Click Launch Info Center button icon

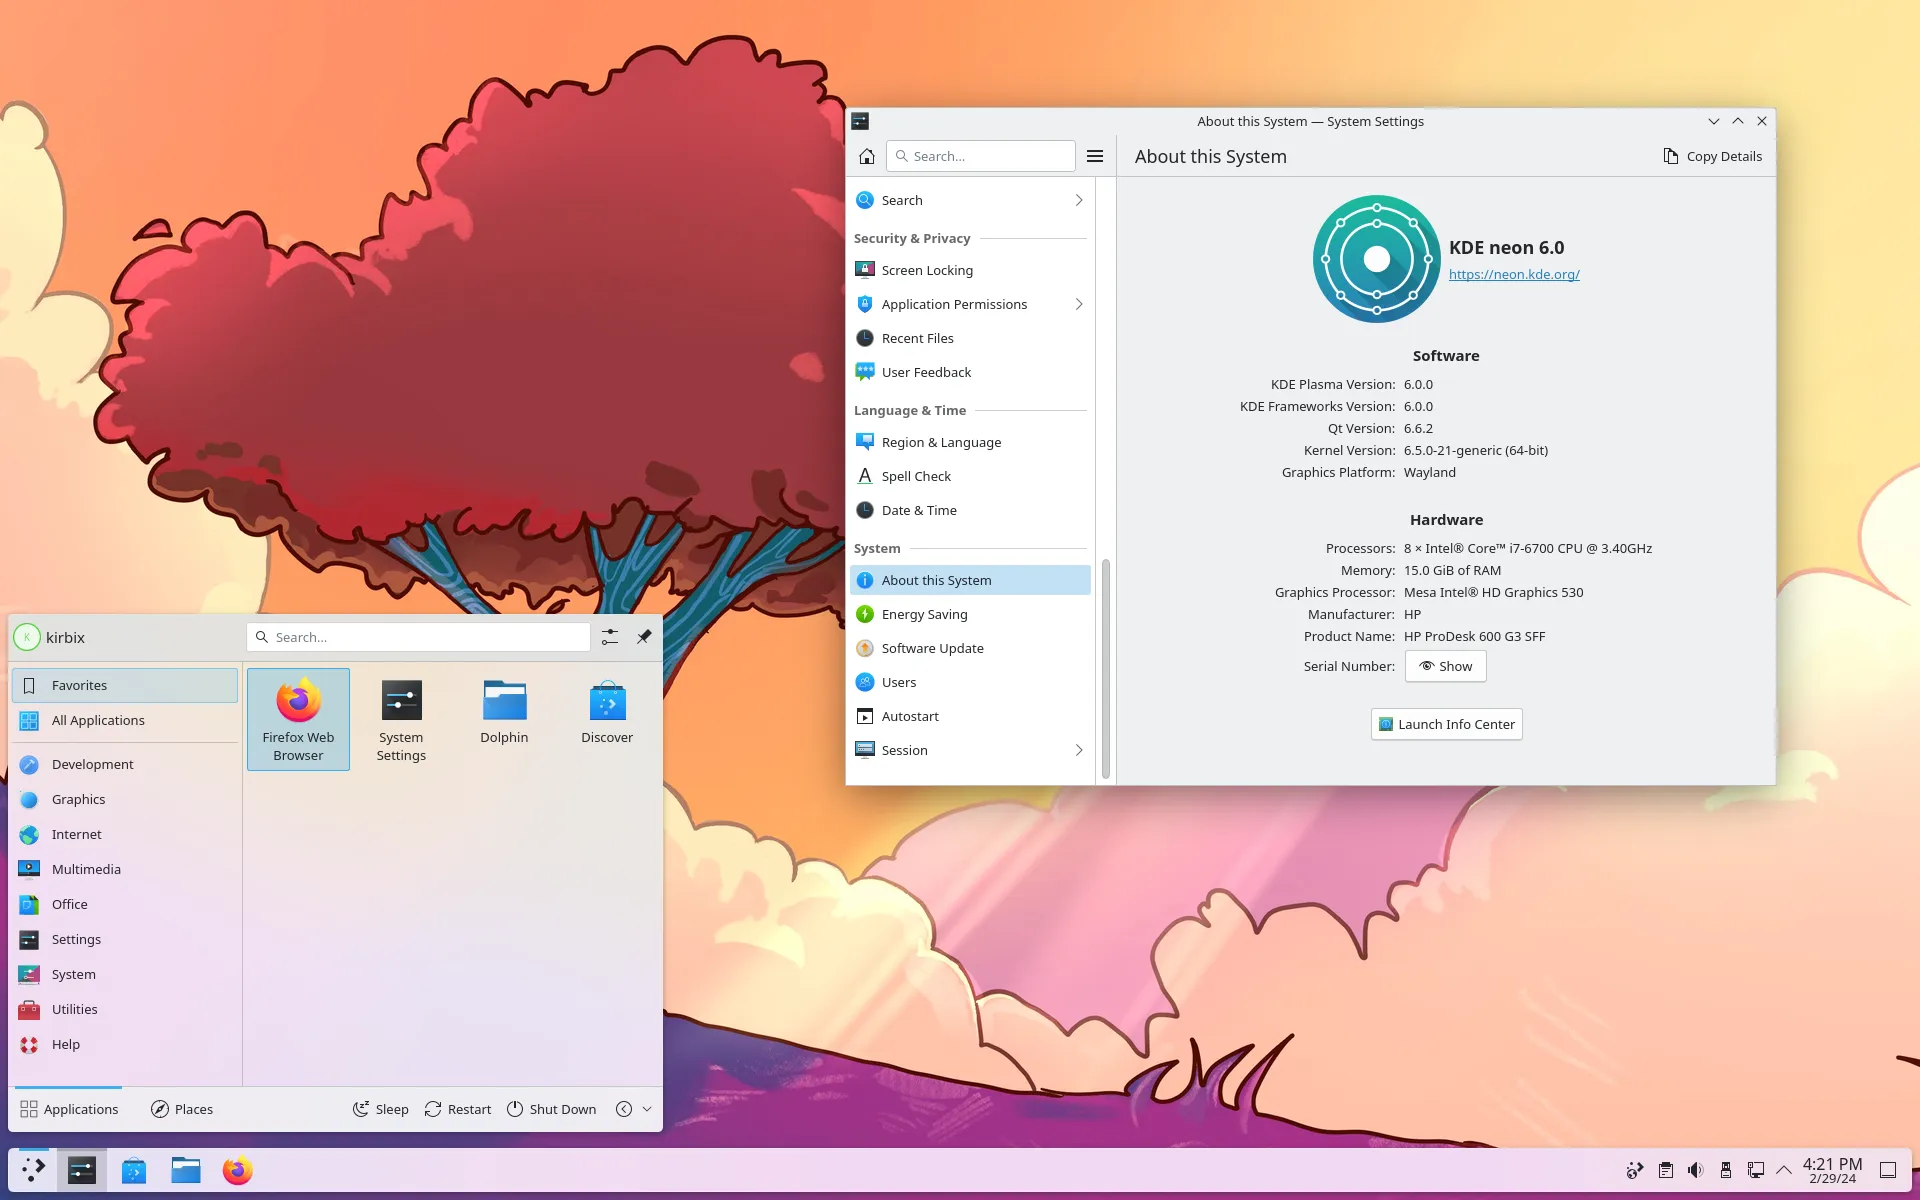1386,723
